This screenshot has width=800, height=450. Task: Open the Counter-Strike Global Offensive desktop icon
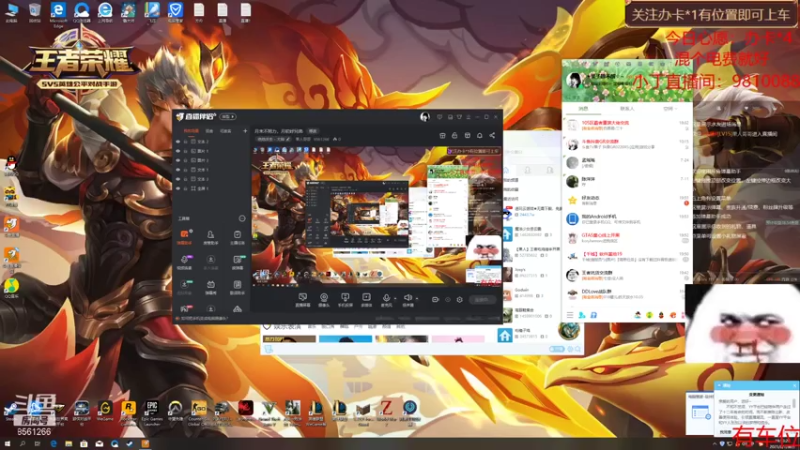pos(198,412)
